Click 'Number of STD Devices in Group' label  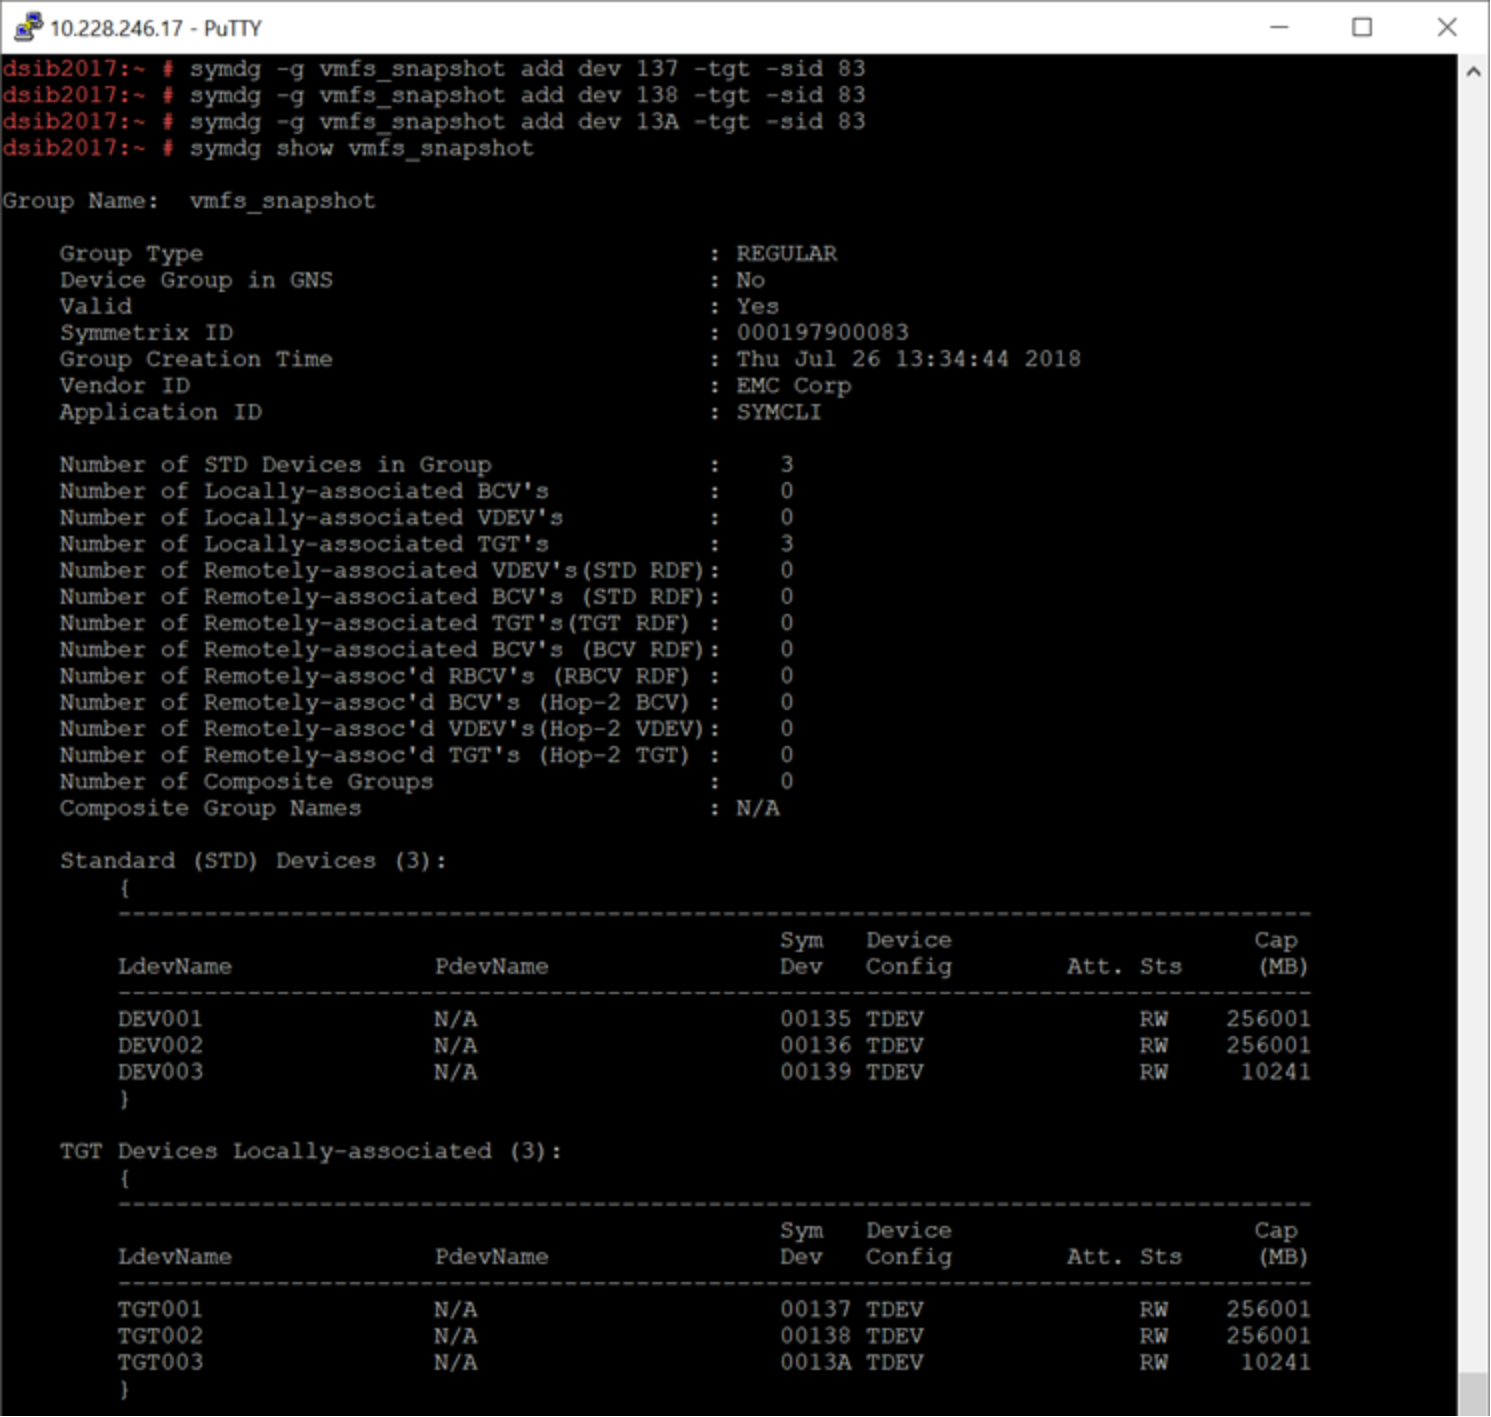coord(275,465)
